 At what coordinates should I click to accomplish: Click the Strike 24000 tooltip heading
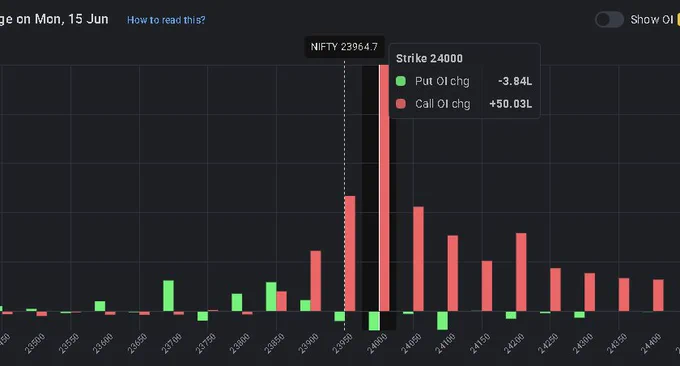pos(429,59)
